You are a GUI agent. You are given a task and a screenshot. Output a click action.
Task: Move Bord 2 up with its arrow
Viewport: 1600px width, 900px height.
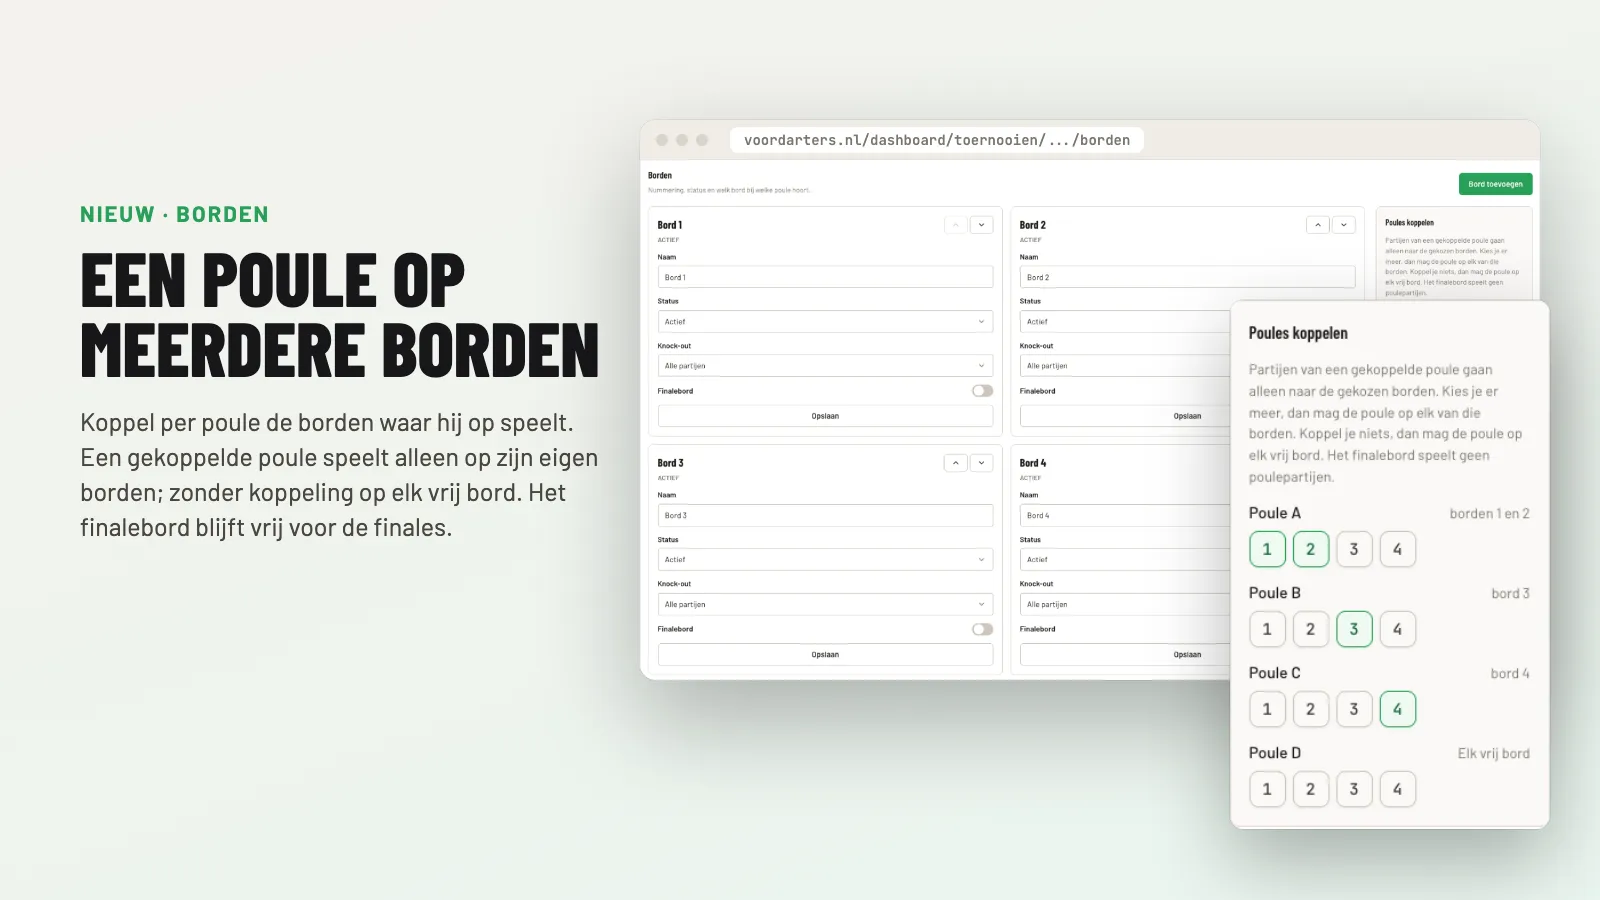(x=1318, y=225)
